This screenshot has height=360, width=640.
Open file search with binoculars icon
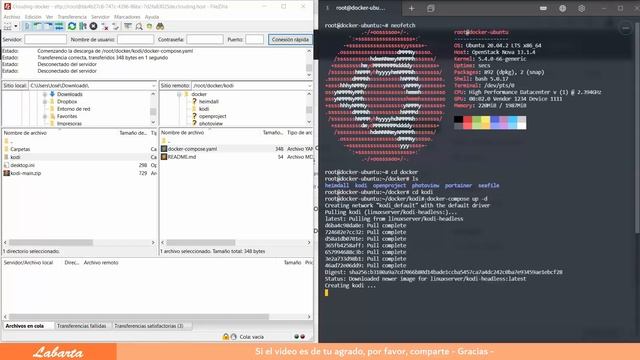[x=160, y=27]
